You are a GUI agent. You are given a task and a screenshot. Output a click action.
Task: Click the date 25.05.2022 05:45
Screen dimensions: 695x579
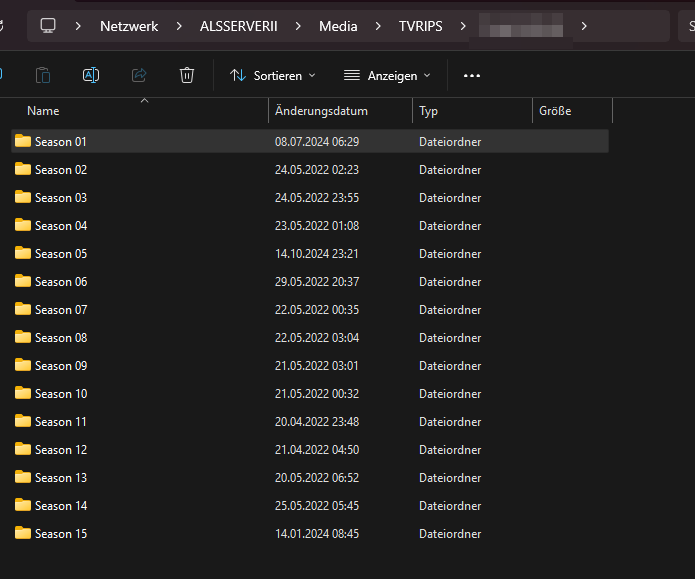317,505
